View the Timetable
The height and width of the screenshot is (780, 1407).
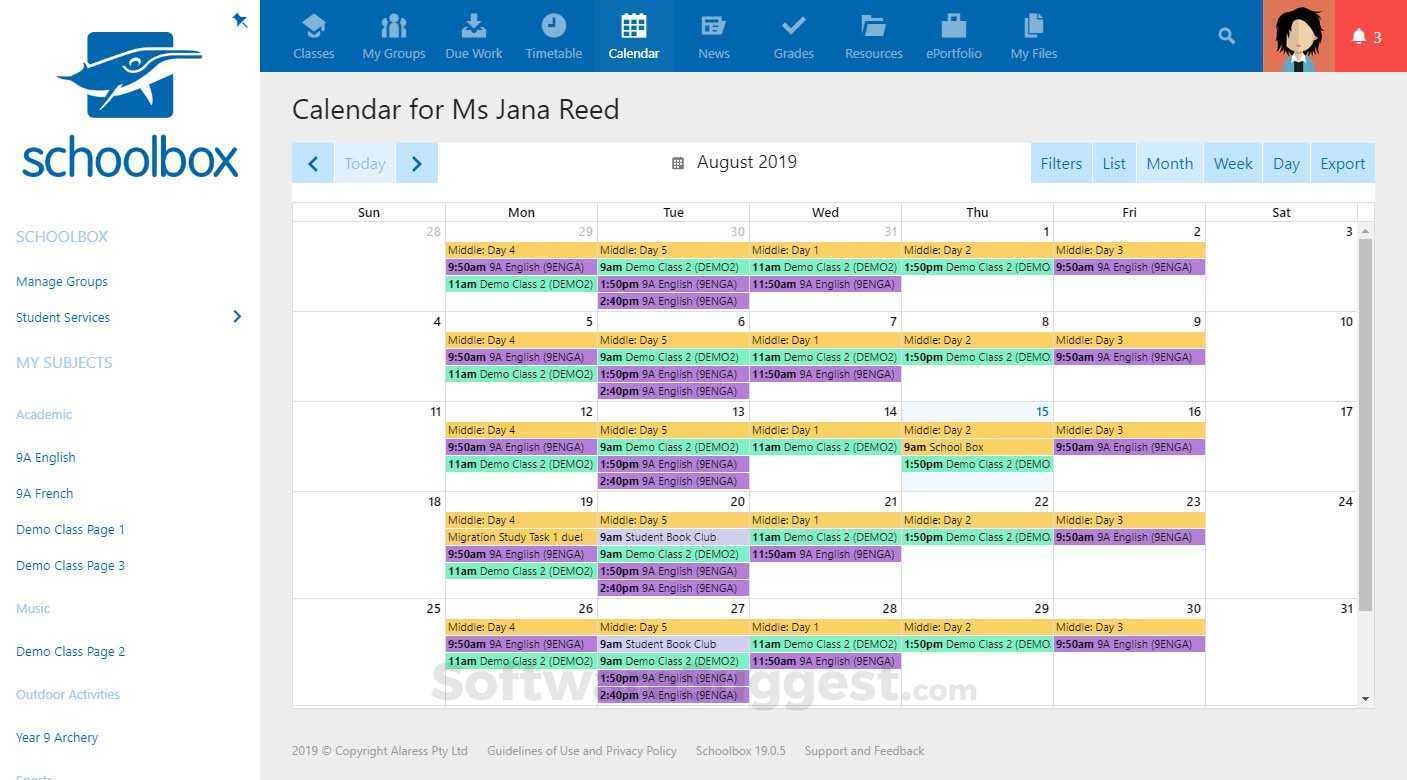553,35
